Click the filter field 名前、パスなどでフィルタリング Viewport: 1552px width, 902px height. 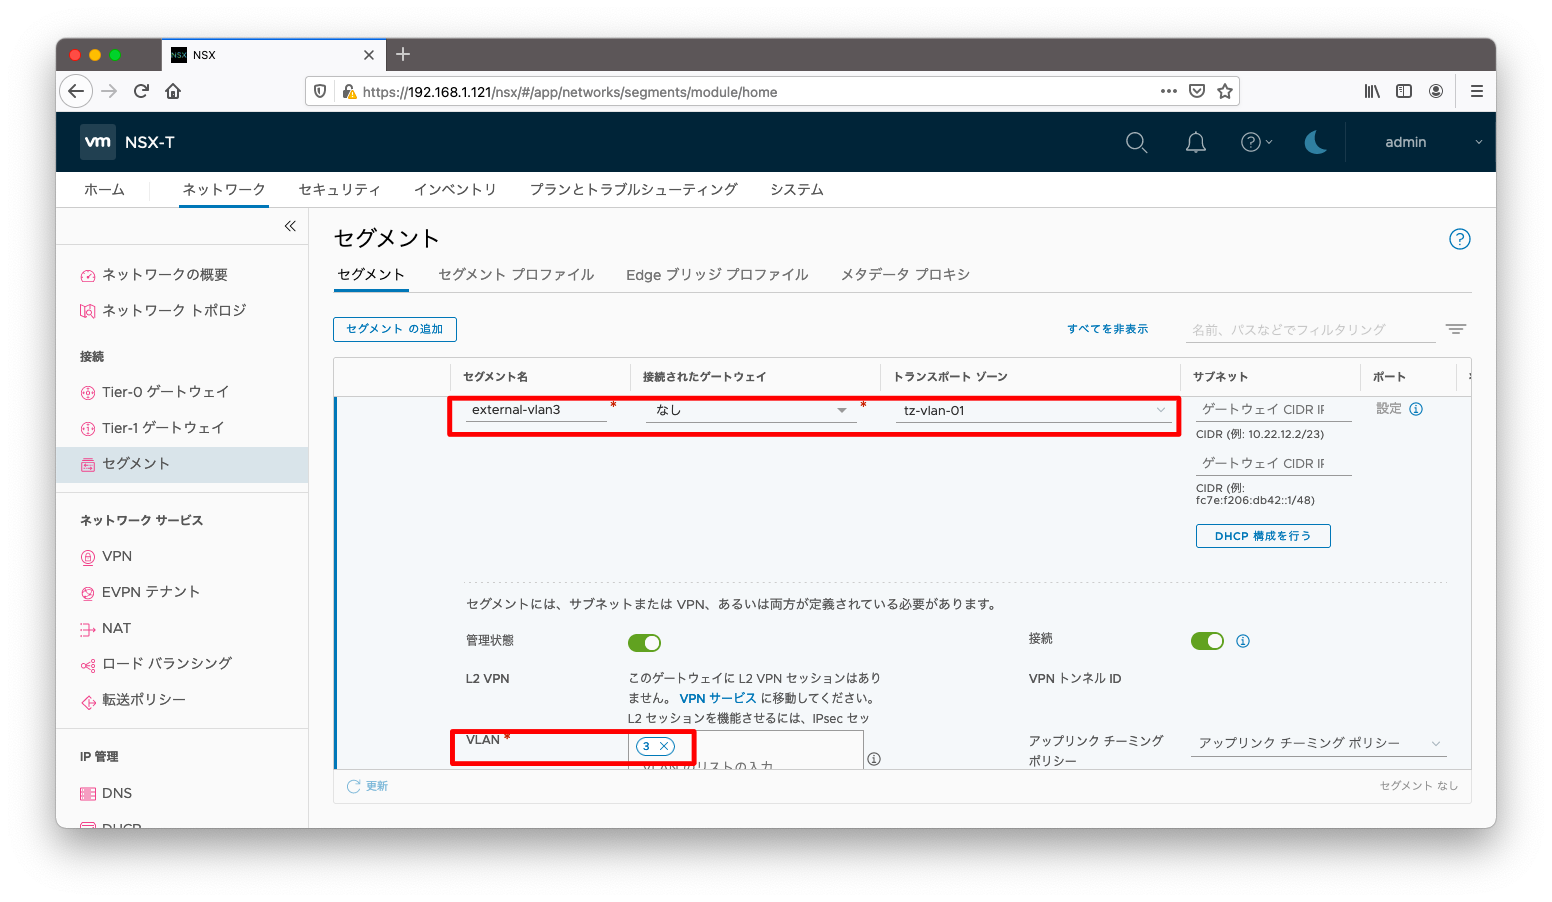1311,329
